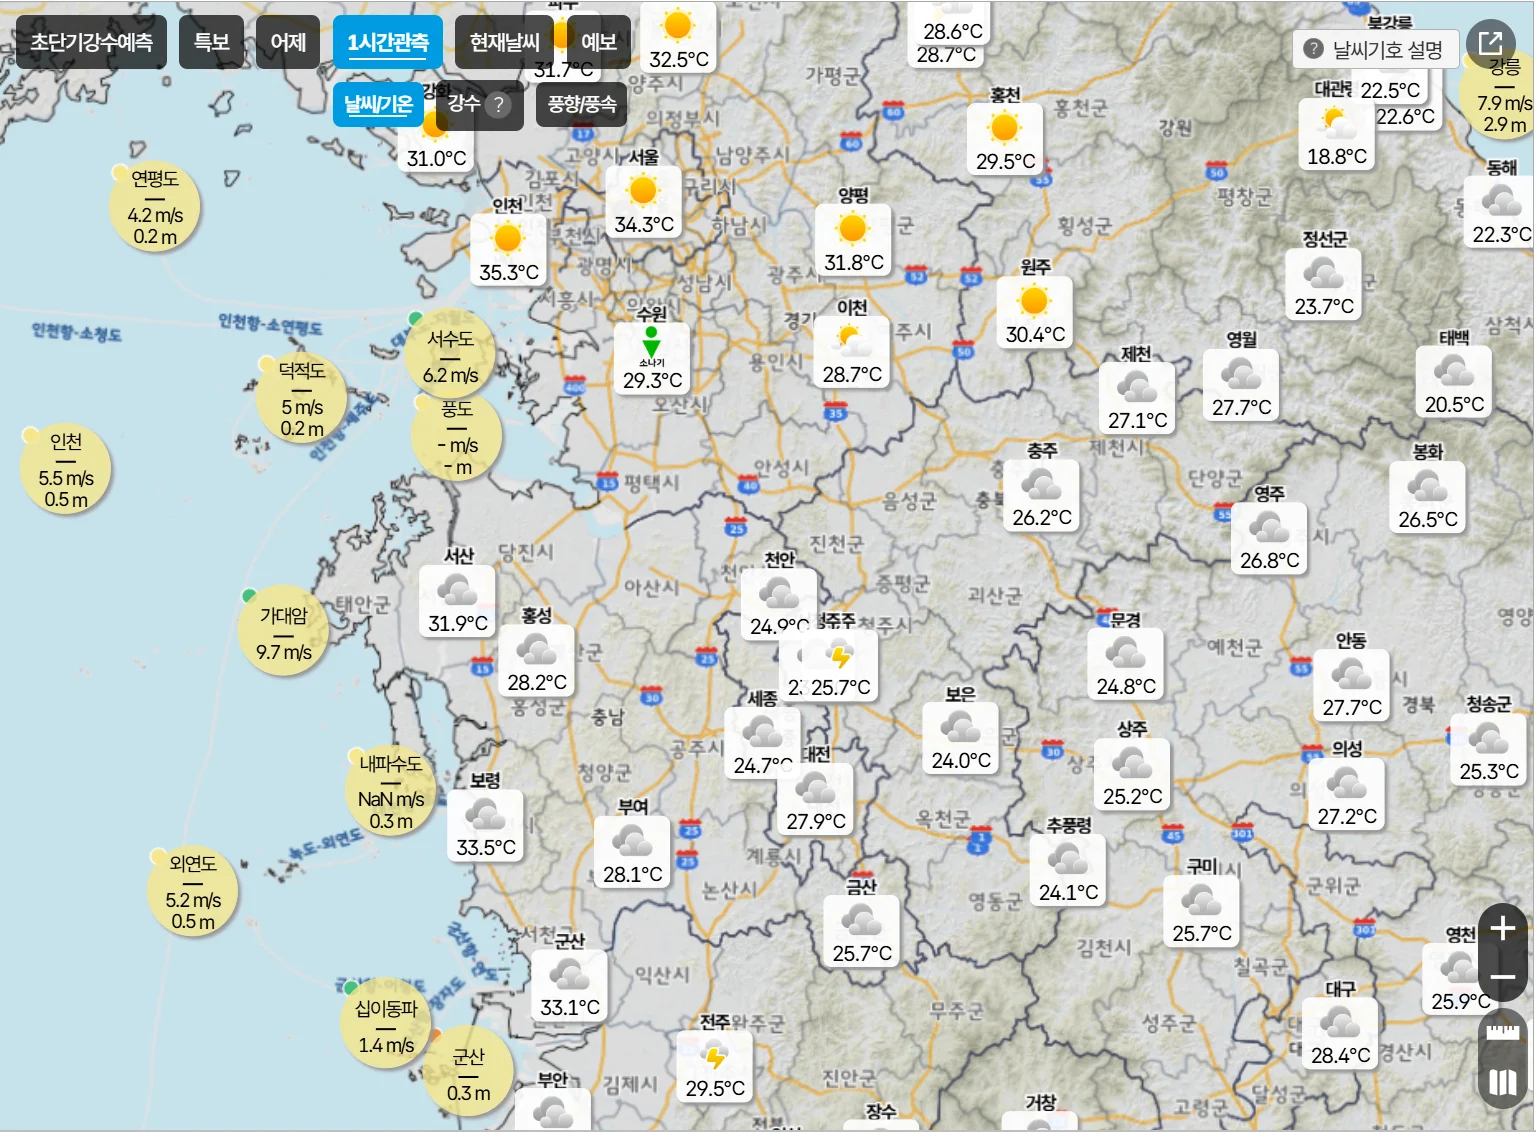Switch to the 초단기강수예측 tab
Image resolution: width=1536 pixels, height=1132 pixels.
pyautogui.click(x=91, y=42)
